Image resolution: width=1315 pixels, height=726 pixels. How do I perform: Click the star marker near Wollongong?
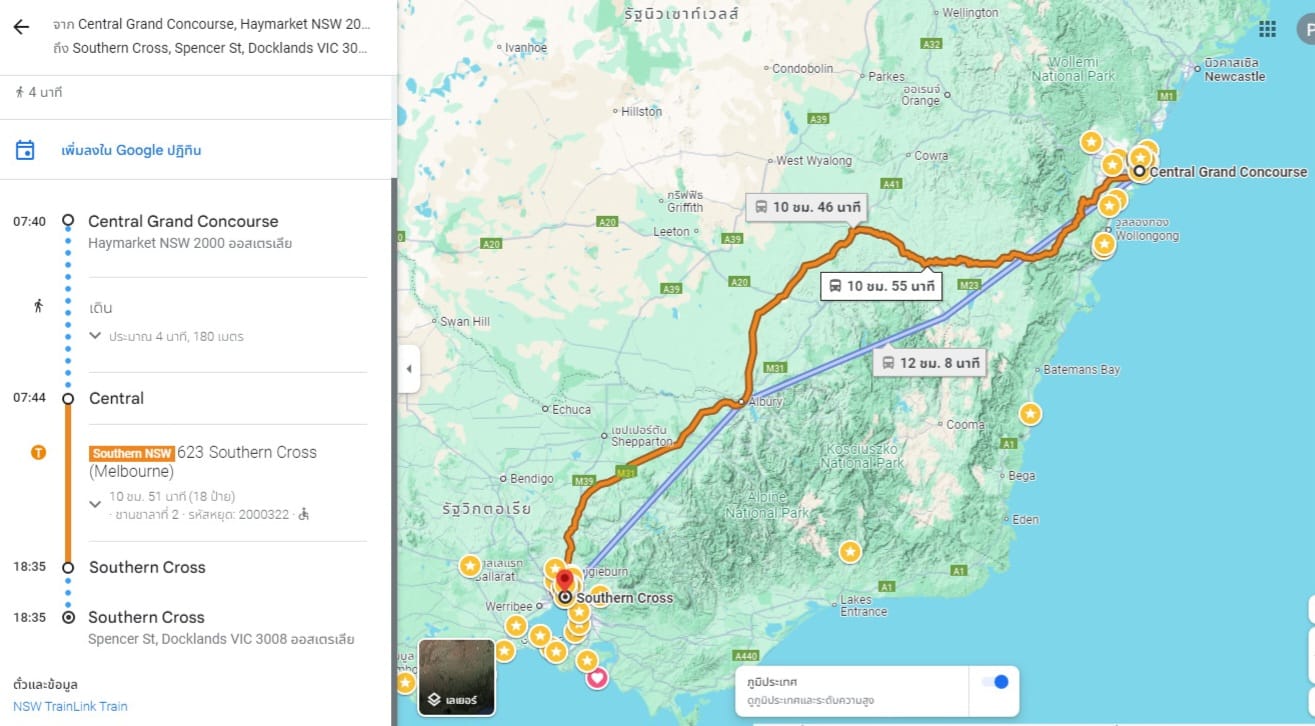(x=1103, y=243)
